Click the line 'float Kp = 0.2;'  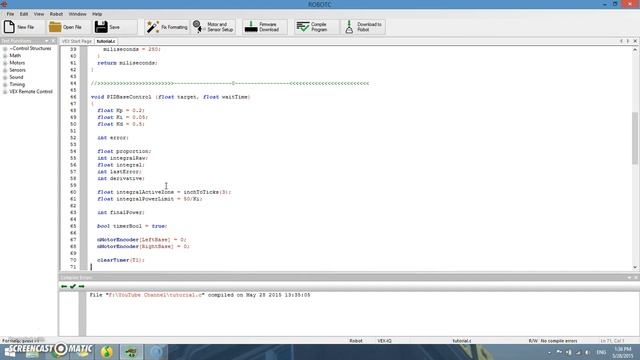pyautogui.click(x=121, y=111)
